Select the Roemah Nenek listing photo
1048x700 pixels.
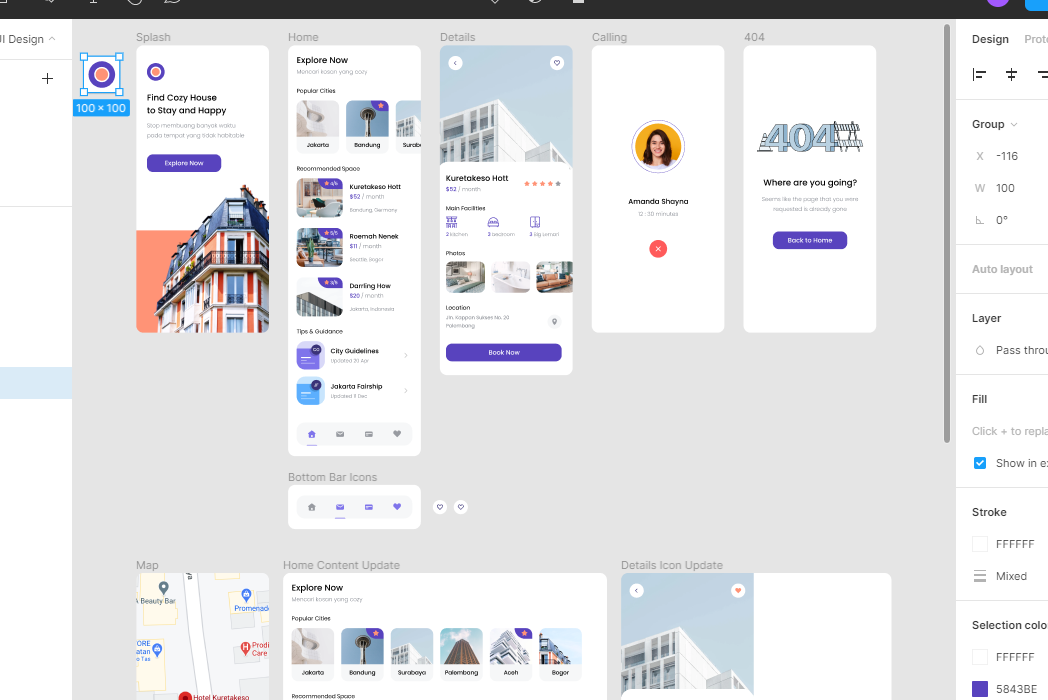click(319, 247)
